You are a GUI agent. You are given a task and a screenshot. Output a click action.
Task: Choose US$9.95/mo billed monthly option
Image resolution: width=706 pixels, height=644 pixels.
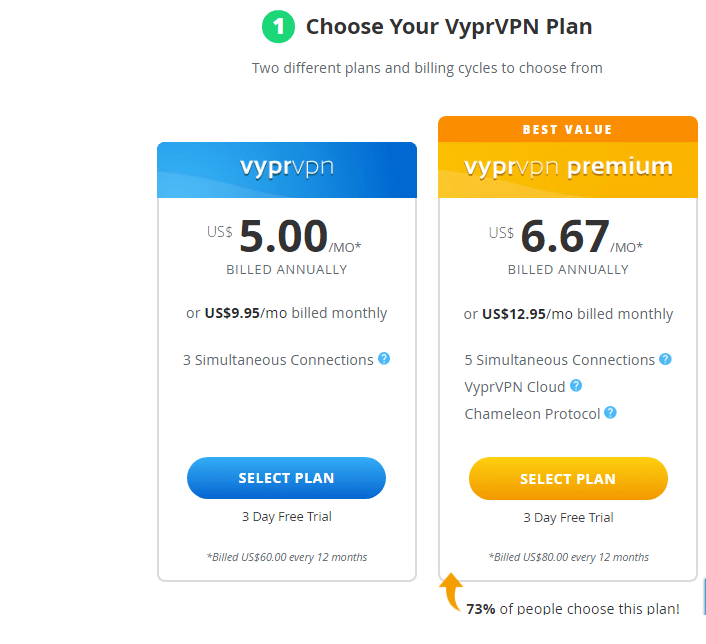[x=286, y=313]
